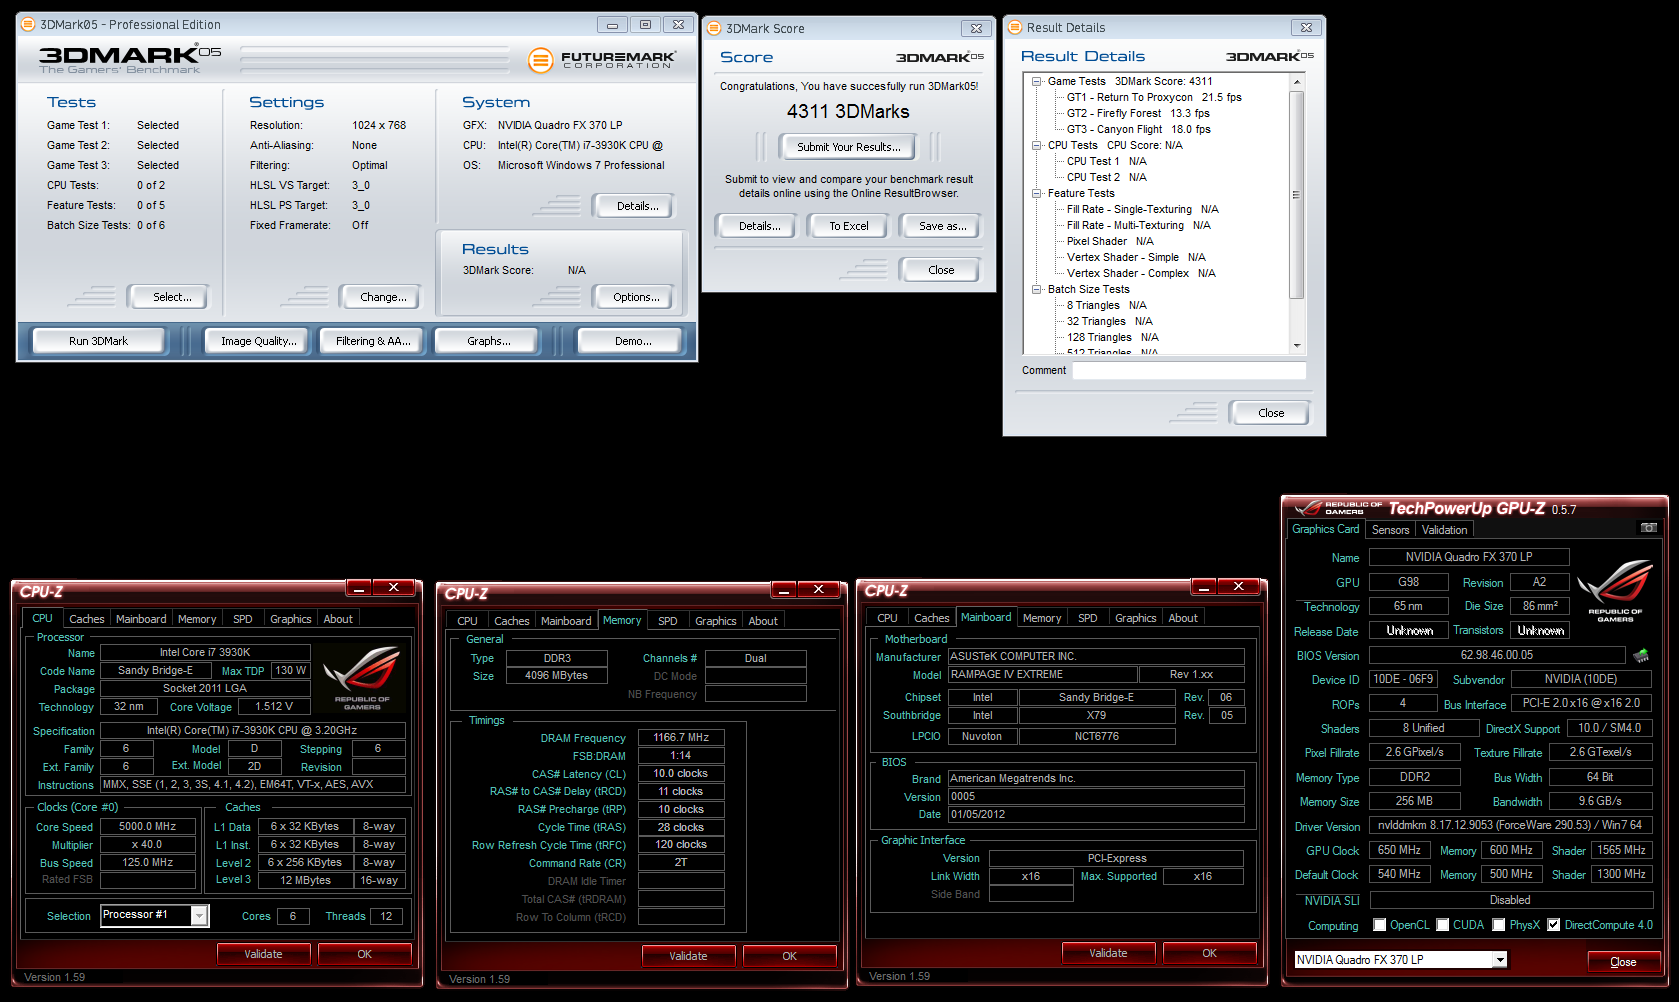Minimize the CPU-Z Memory window
1679x1002 pixels.
tap(784, 590)
